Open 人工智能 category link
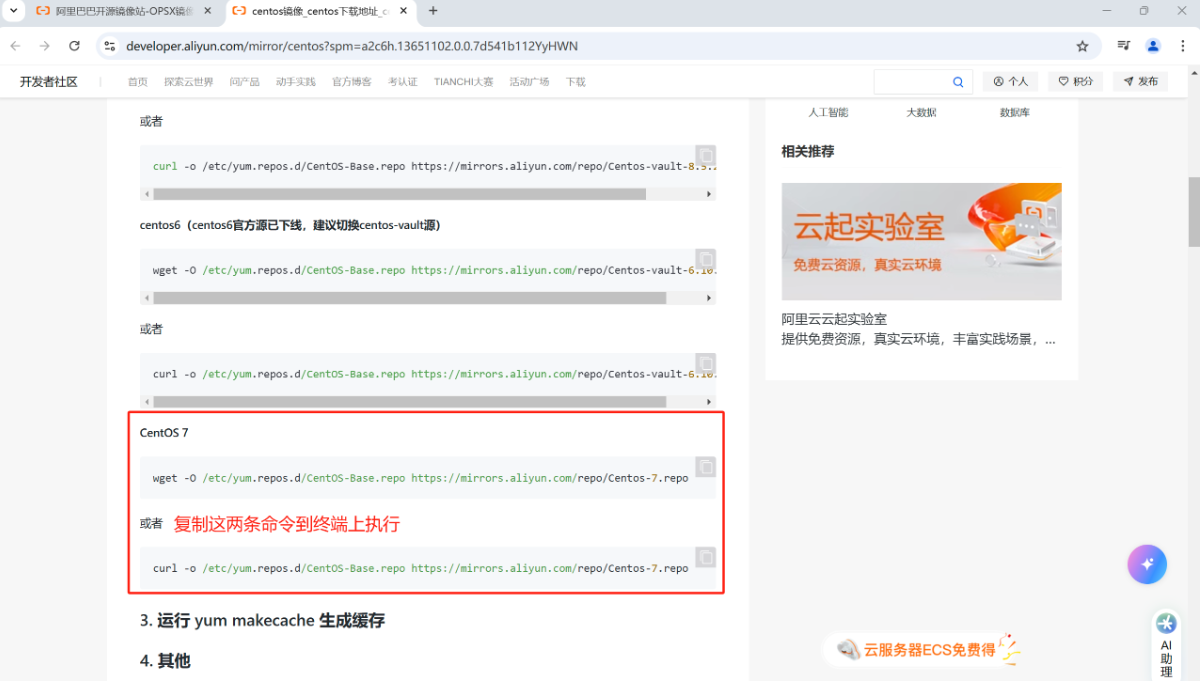Image resolution: width=1200 pixels, height=681 pixels. (x=828, y=113)
